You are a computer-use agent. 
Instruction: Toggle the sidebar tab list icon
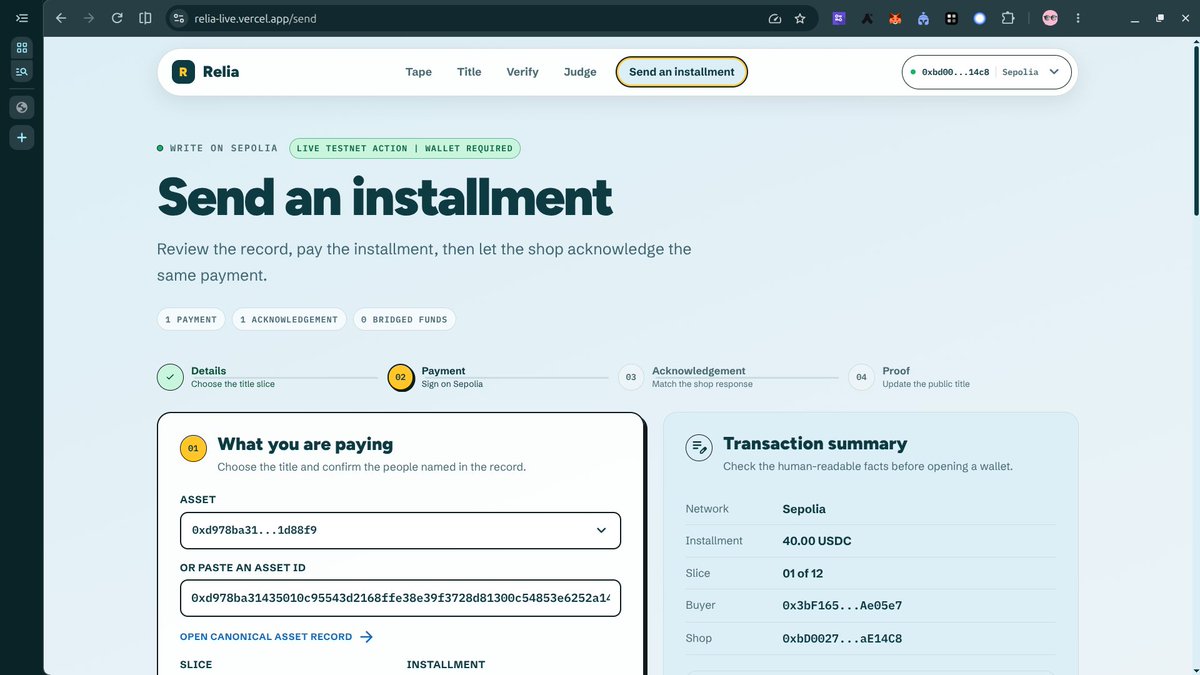(x=22, y=18)
